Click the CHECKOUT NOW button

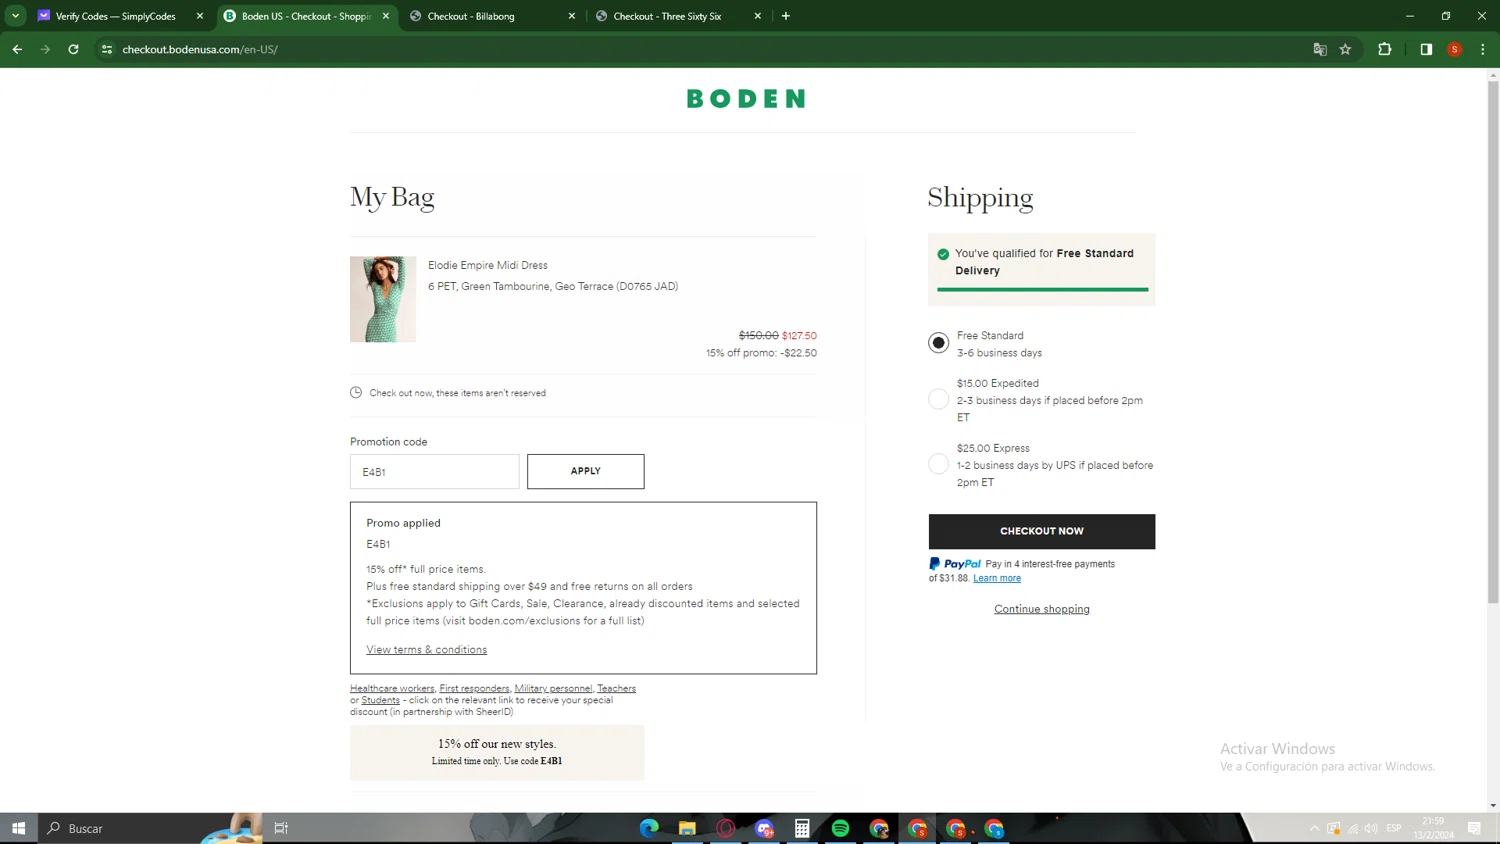pos(1042,531)
